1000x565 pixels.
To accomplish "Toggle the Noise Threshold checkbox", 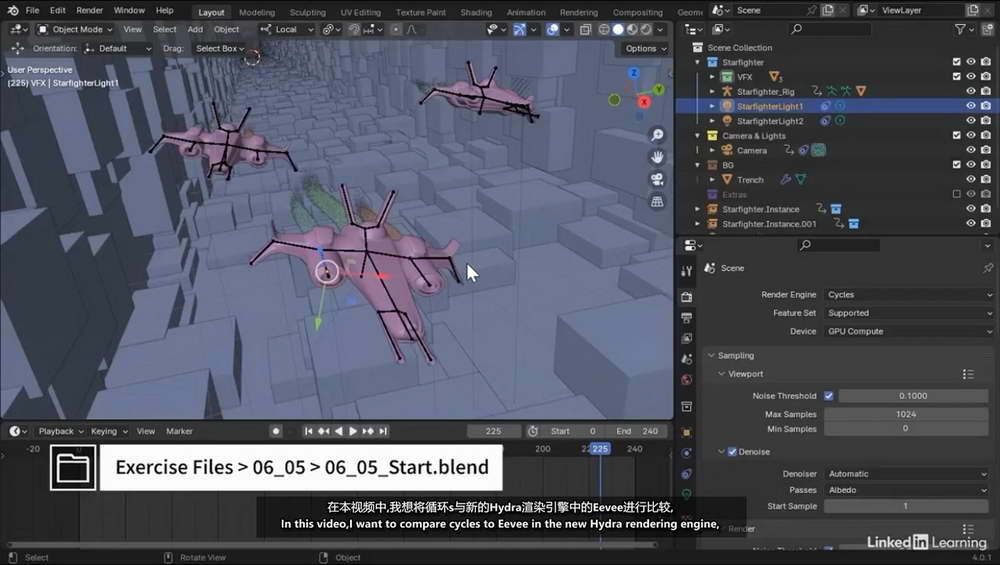I will pos(828,396).
